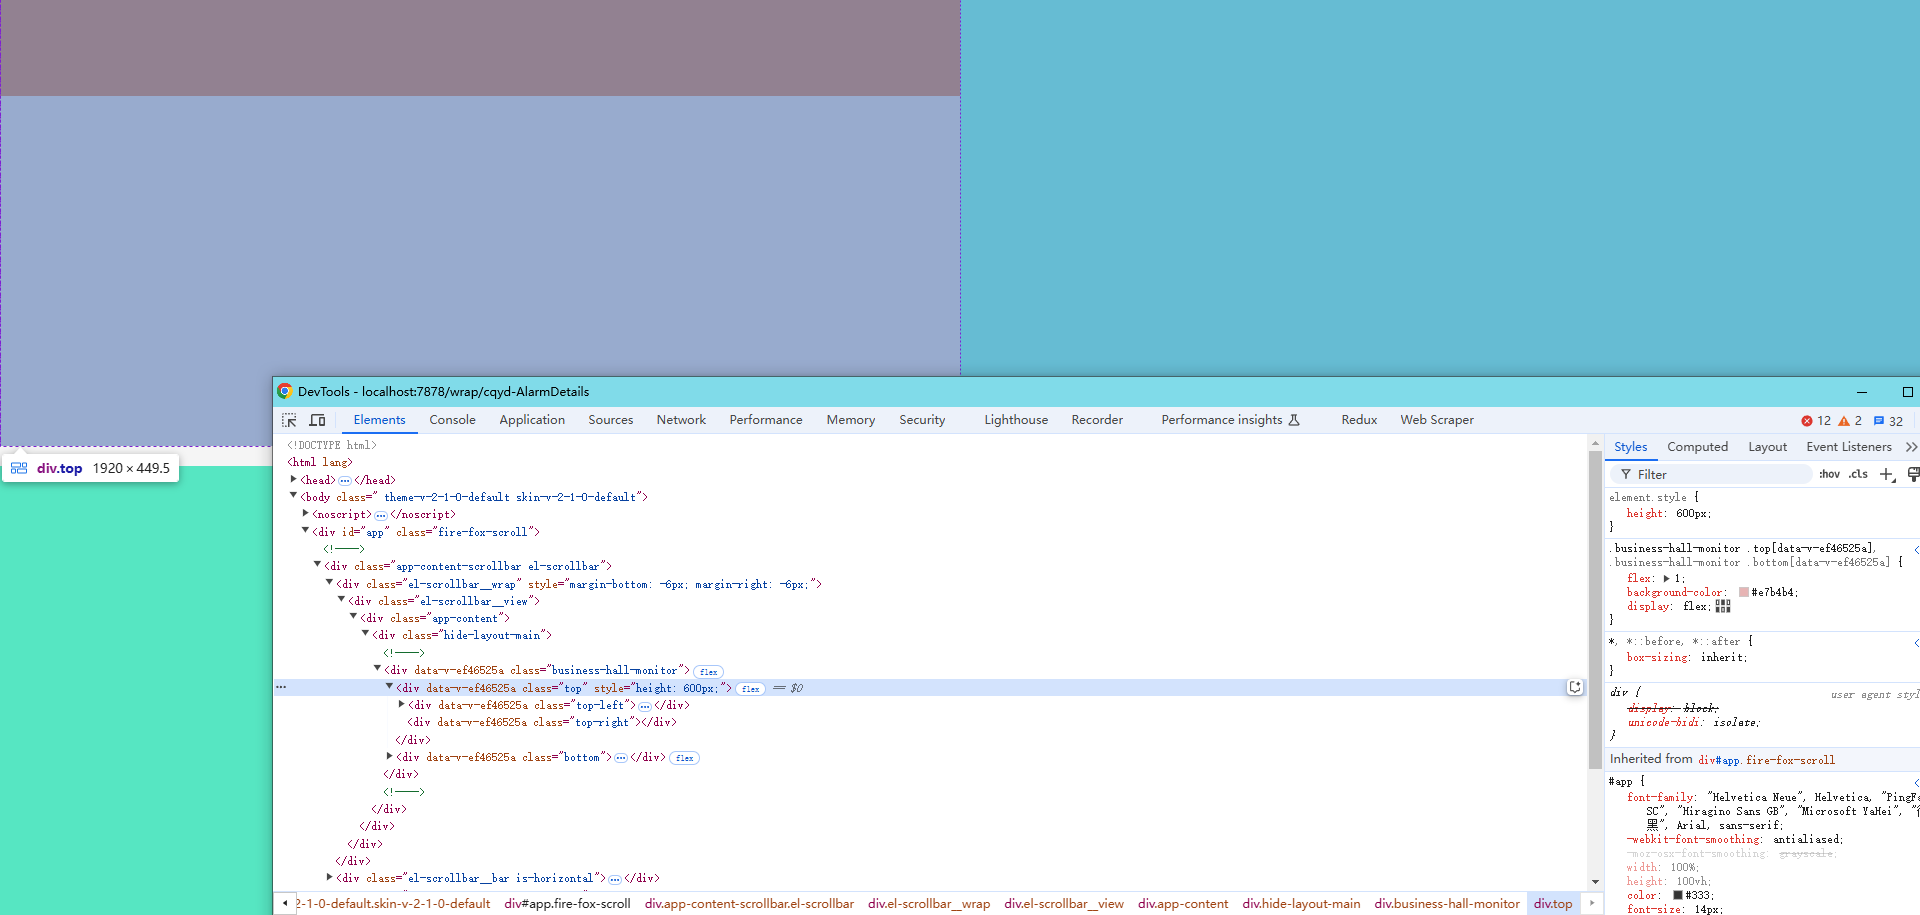This screenshot has height=915, width=1920.
Task: Expand the noscript element node
Action: (305, 514)
